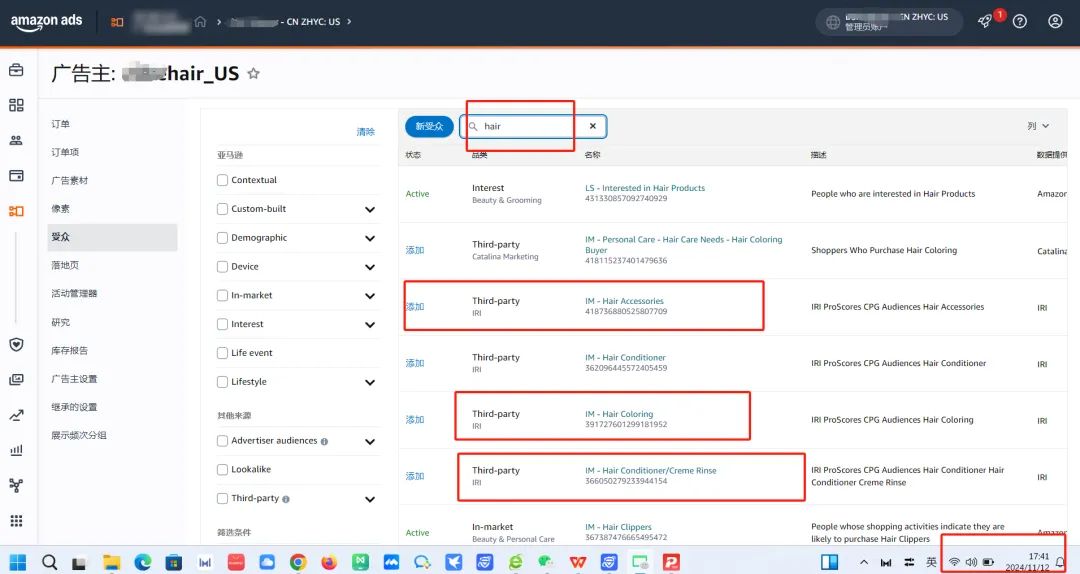Viewport: 1080px width, 574px height.
Task: Open the dashboard grid icon in sidebar
Action: point(16,105)
